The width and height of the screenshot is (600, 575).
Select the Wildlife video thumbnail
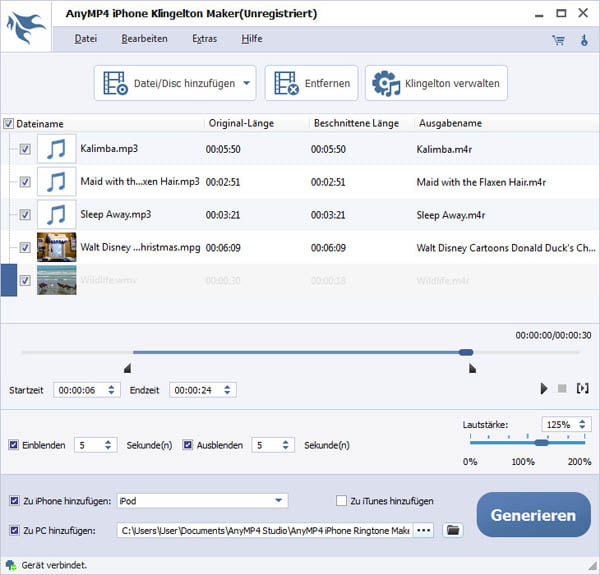point(56,280)
